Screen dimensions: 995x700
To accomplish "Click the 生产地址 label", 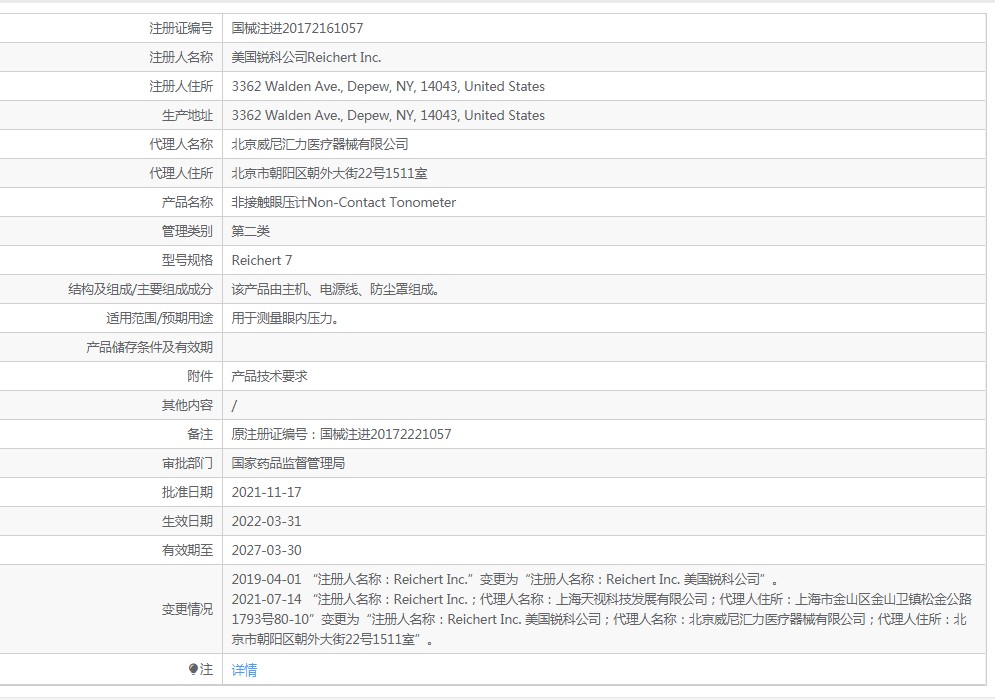I will 187,116.
